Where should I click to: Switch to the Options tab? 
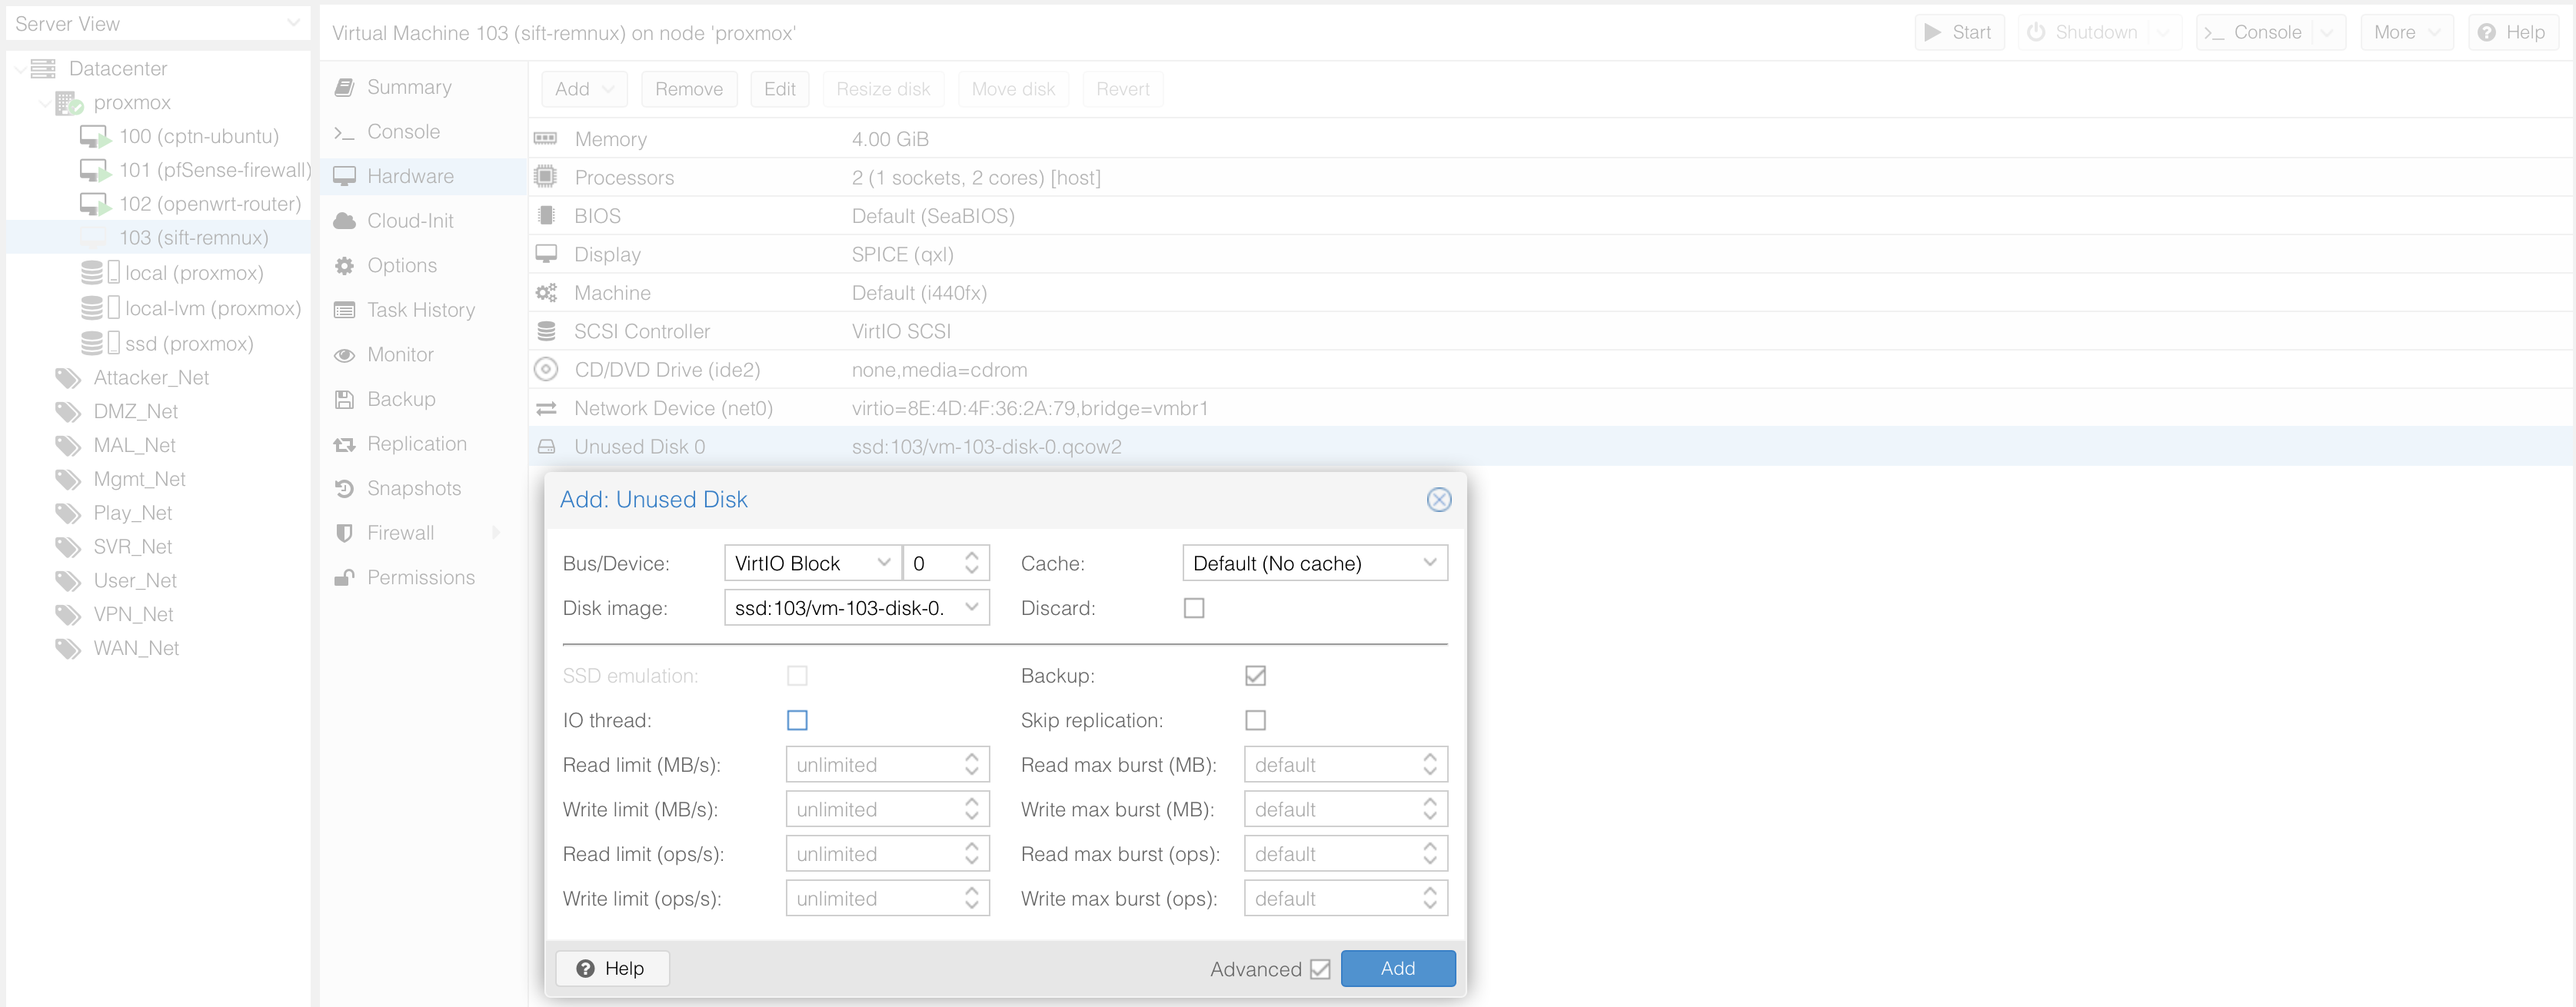(401, 265)
